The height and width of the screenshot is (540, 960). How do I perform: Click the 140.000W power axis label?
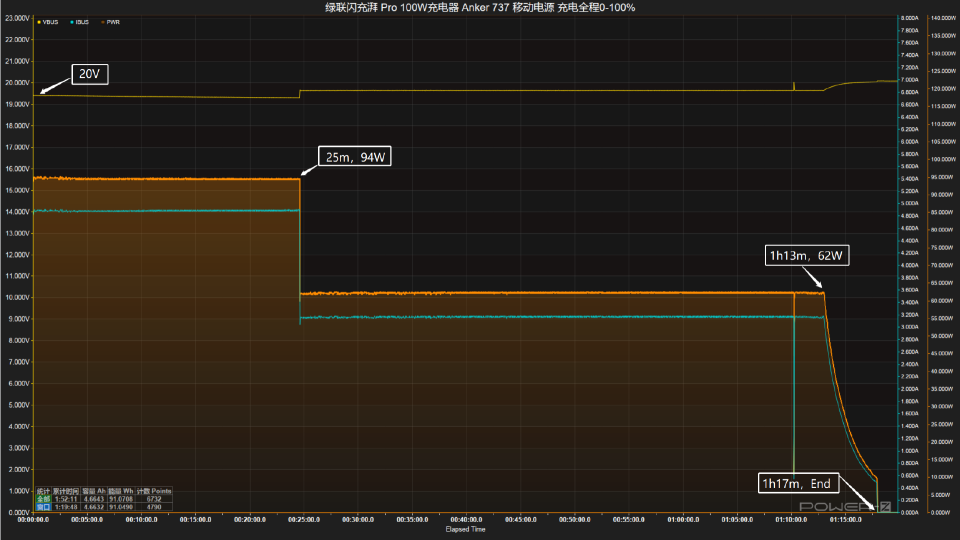point(943,18)
